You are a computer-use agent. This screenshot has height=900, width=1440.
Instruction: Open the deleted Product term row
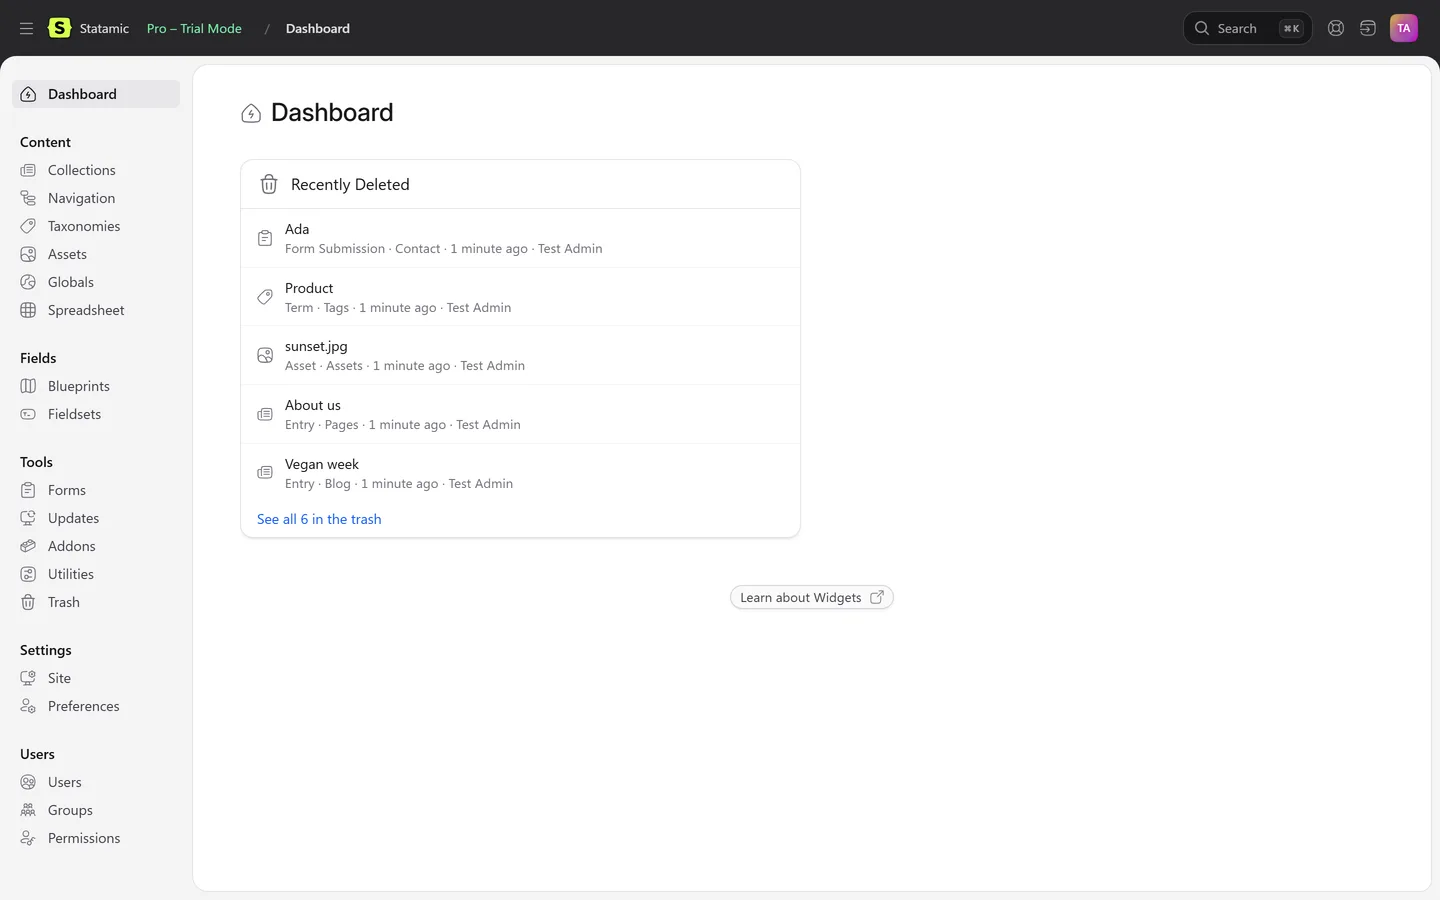point(520,297)
